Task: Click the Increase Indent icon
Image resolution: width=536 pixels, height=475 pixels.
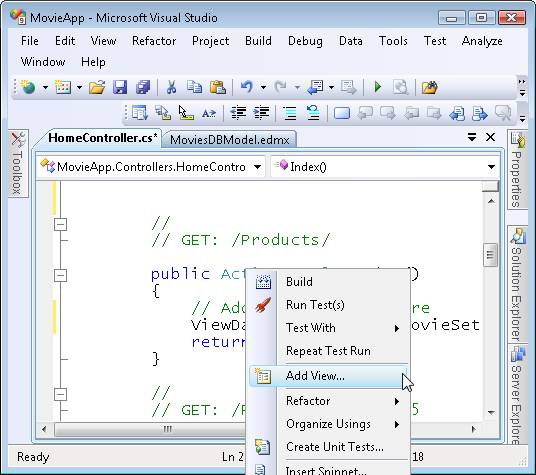Action: 261,113
